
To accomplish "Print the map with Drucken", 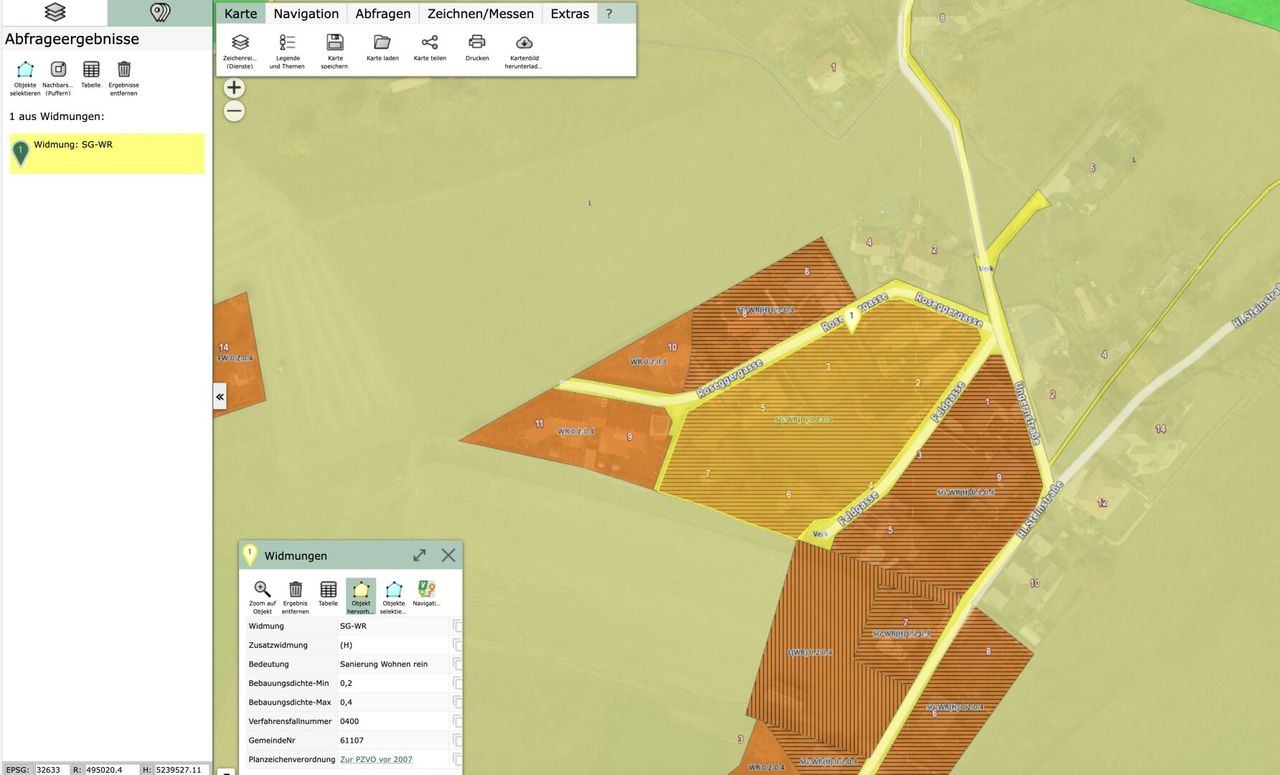I will tap(477, 43).
